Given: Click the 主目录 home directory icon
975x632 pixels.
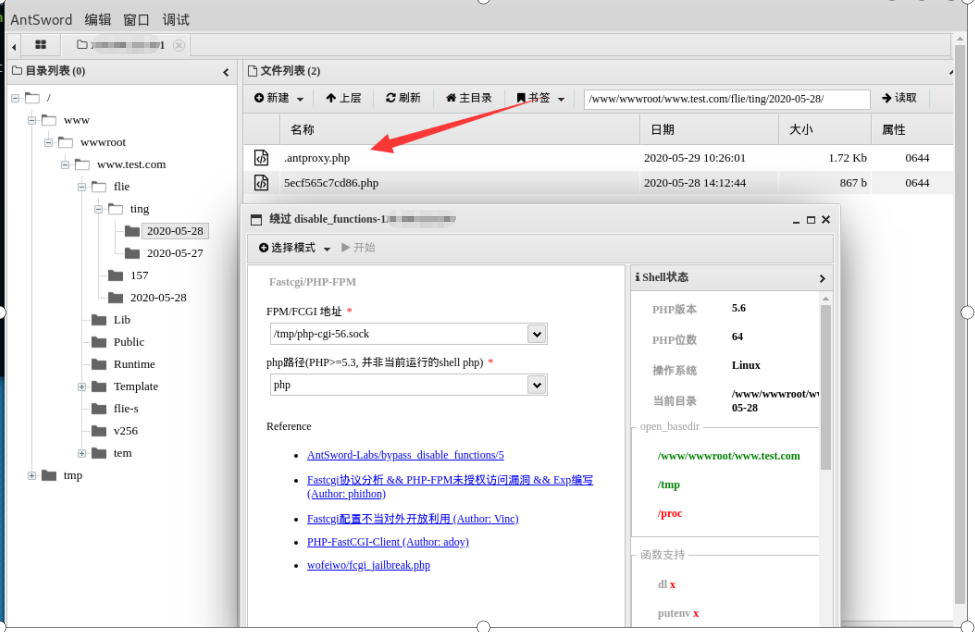Looking at the screenshot, I should [x=450, y=97].
